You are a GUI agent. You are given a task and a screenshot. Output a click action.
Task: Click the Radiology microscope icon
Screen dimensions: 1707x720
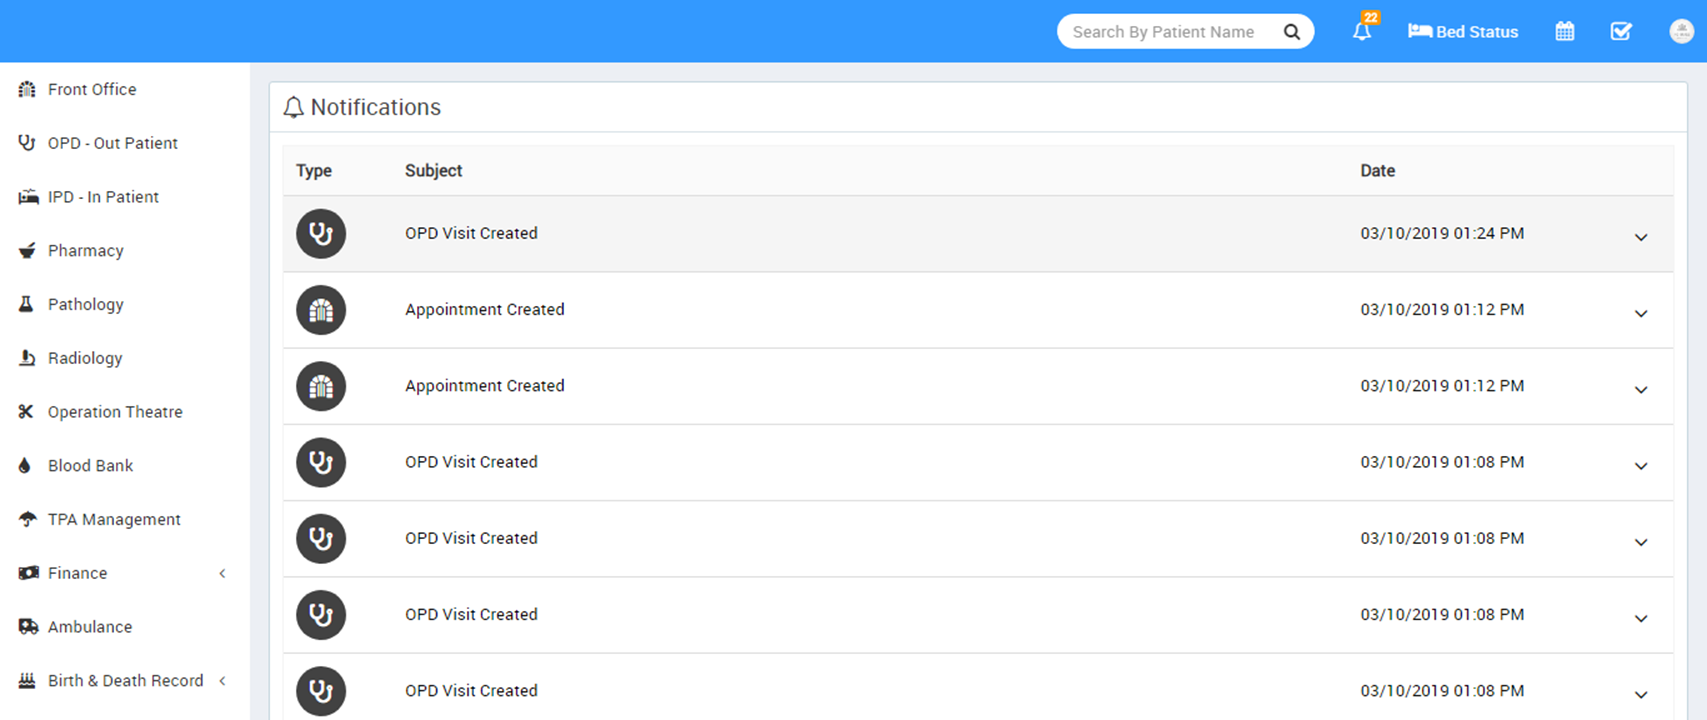27,358
